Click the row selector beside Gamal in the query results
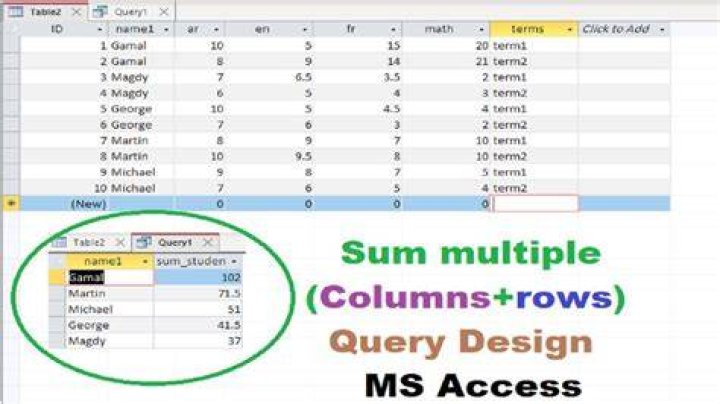Viewport: 720px width, 404px height. tap(57, 277)
